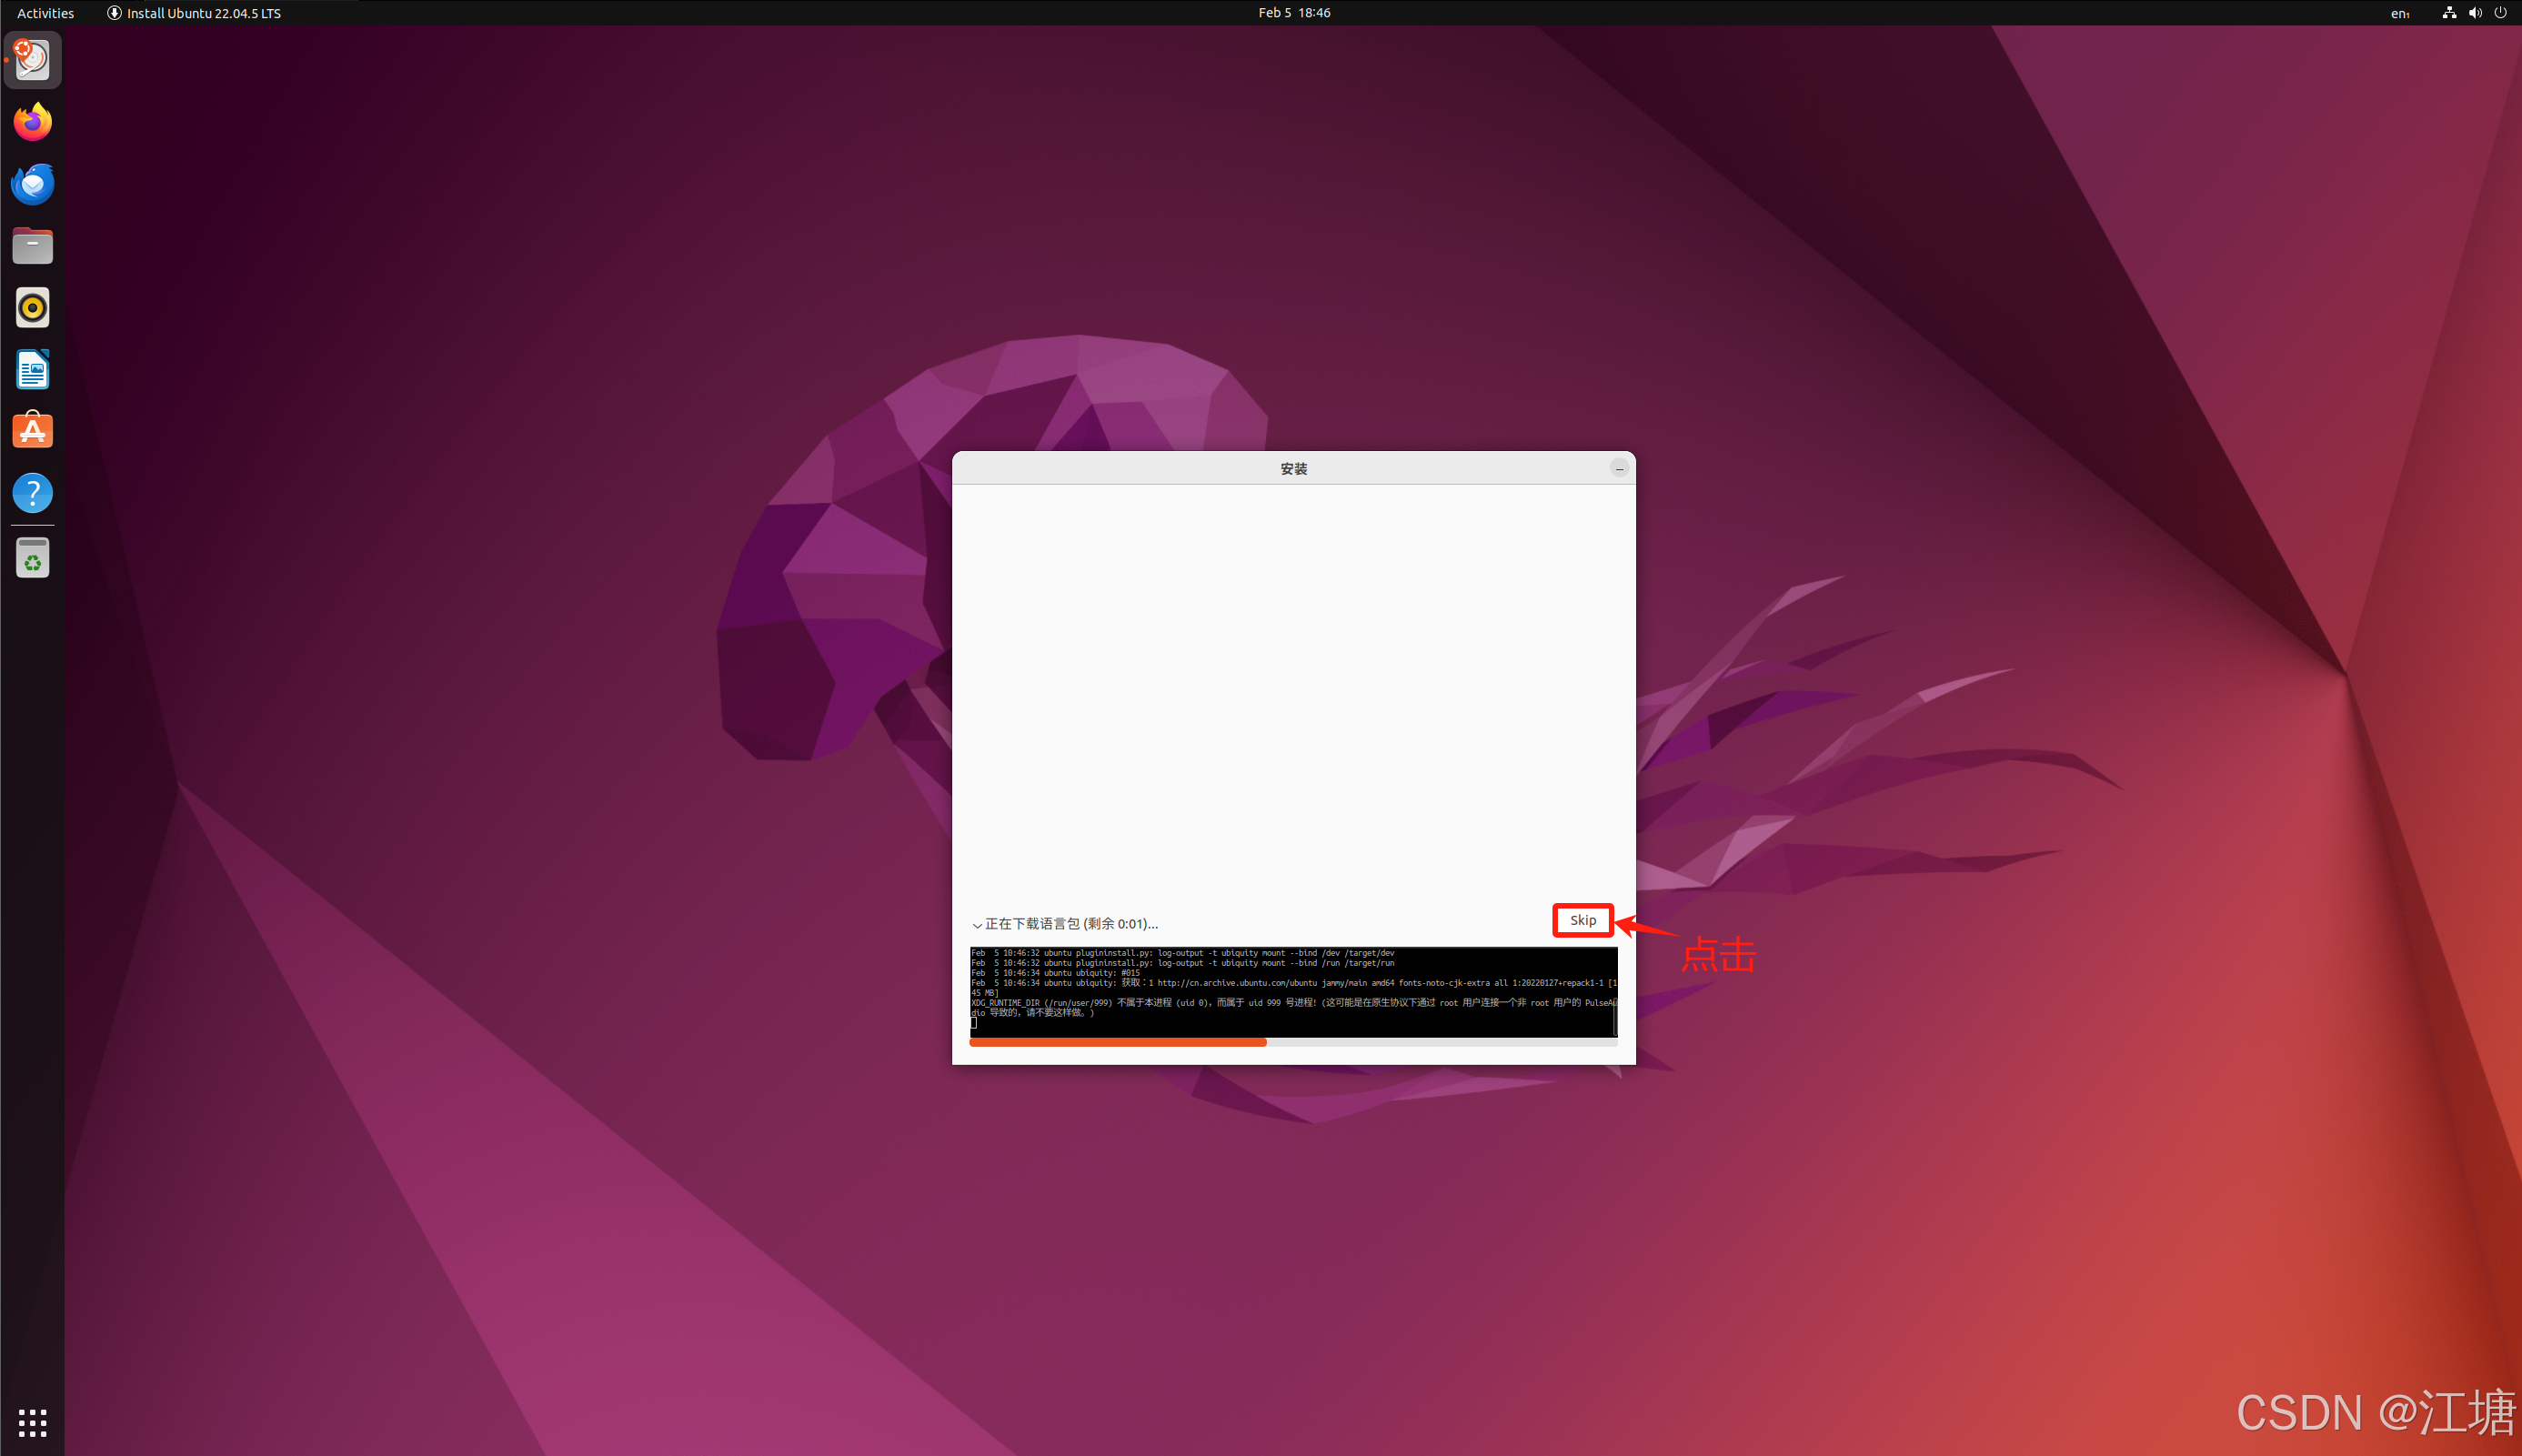
Task: Show applications grid button
Action: coord(32,1422)
